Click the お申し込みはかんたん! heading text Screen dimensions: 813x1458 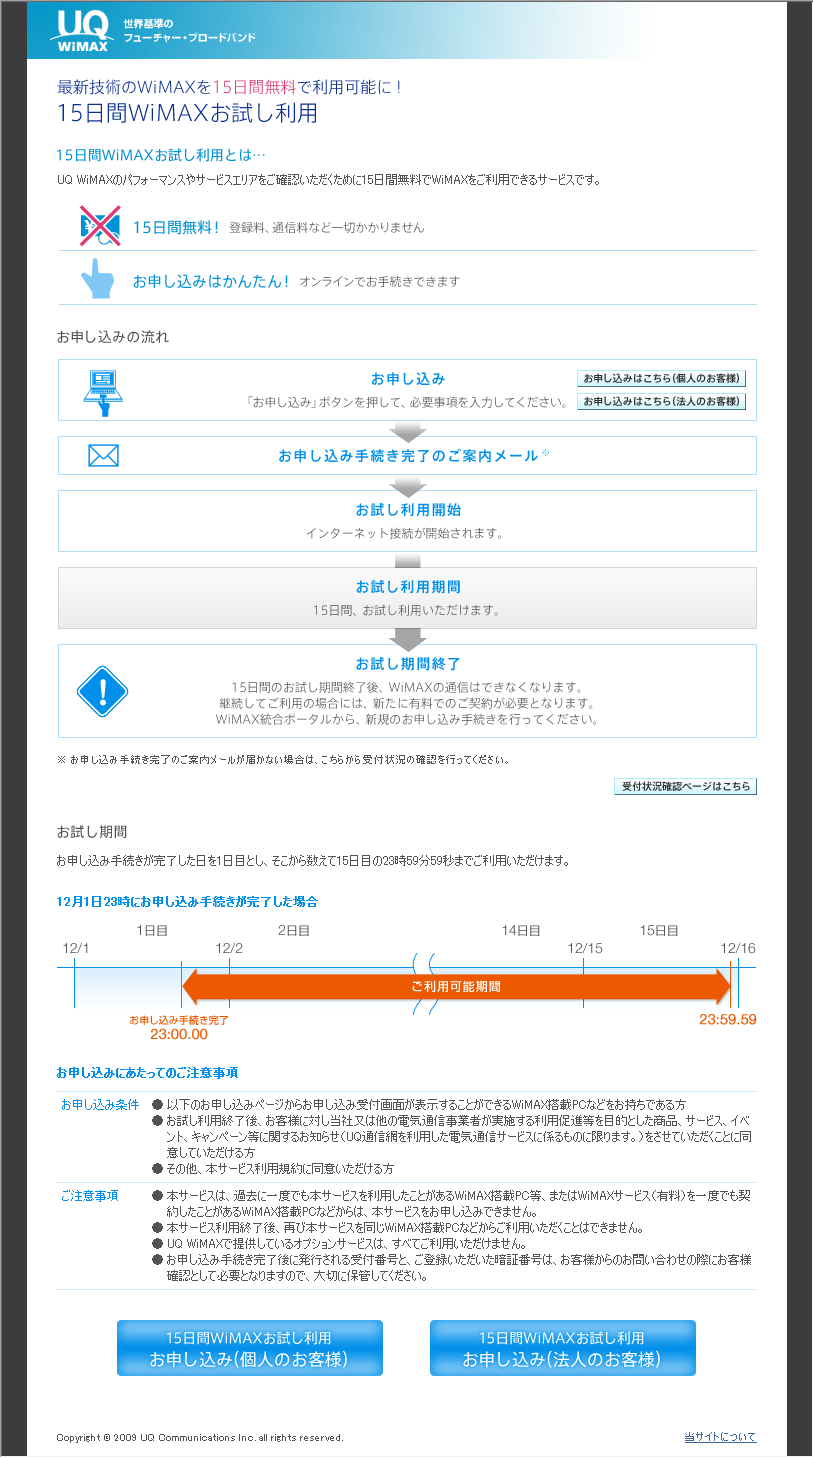pyautogui.click(x=211, y=281)
